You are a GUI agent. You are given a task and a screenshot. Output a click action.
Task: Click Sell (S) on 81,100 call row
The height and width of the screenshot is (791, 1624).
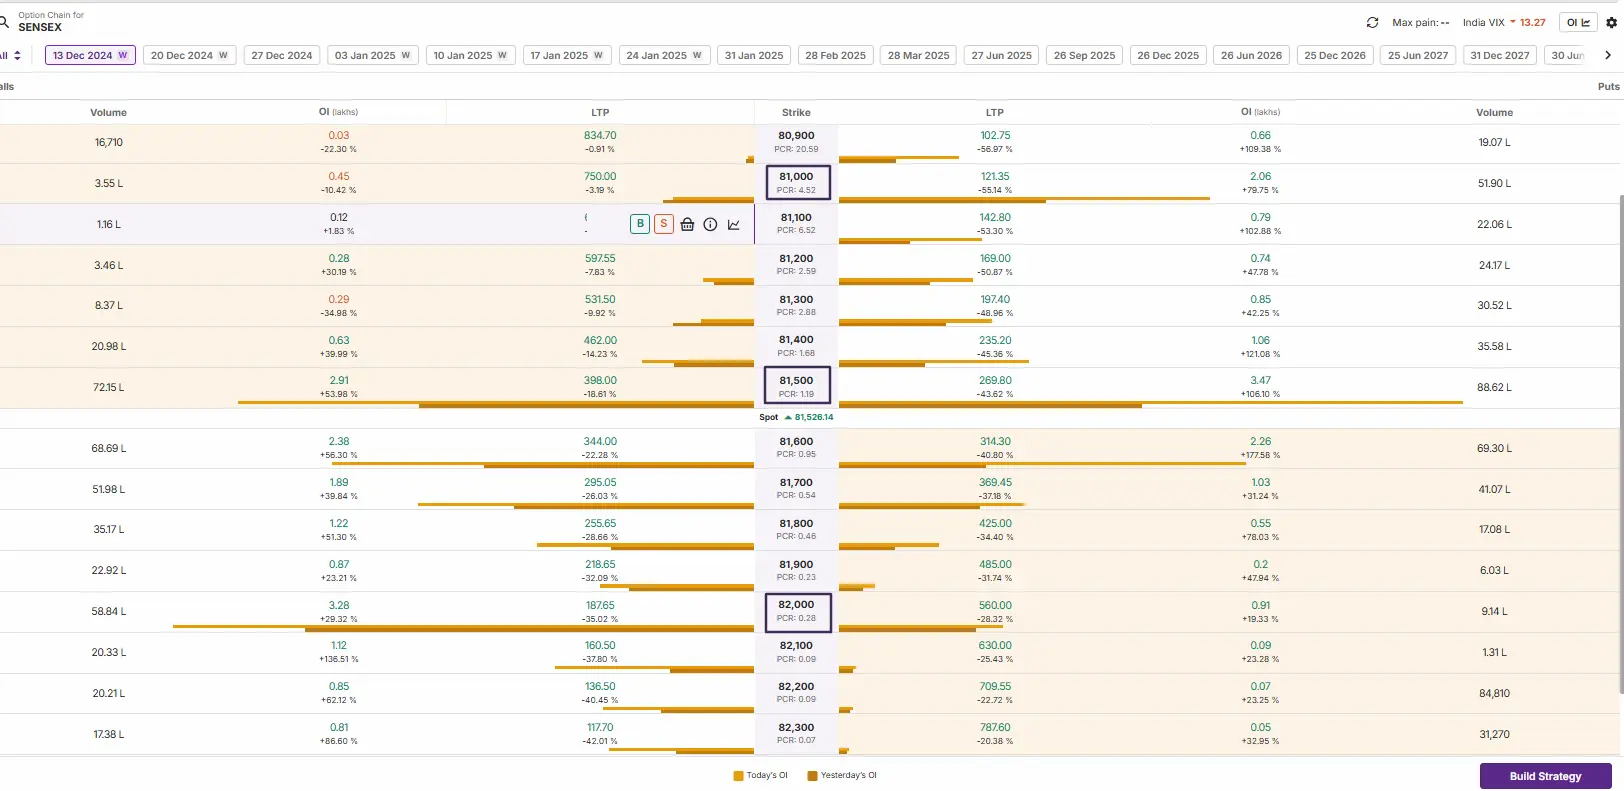[x=664, y=224]
